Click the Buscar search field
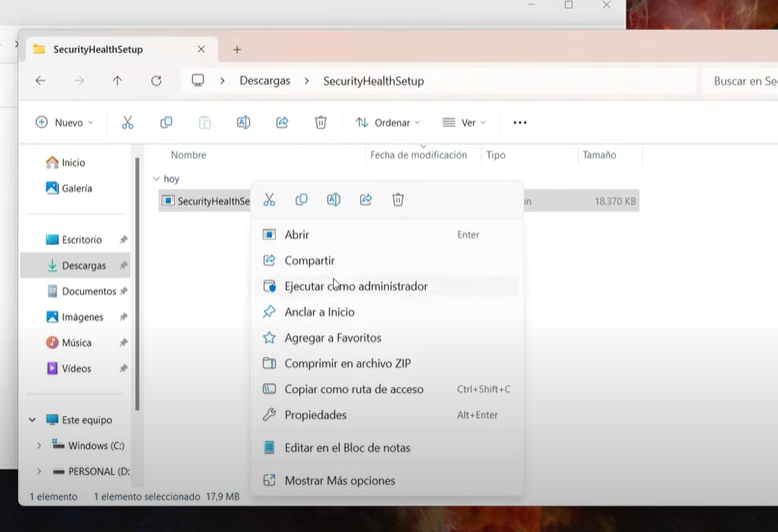The width and height of the screenshot is (778, 532). 740,81
